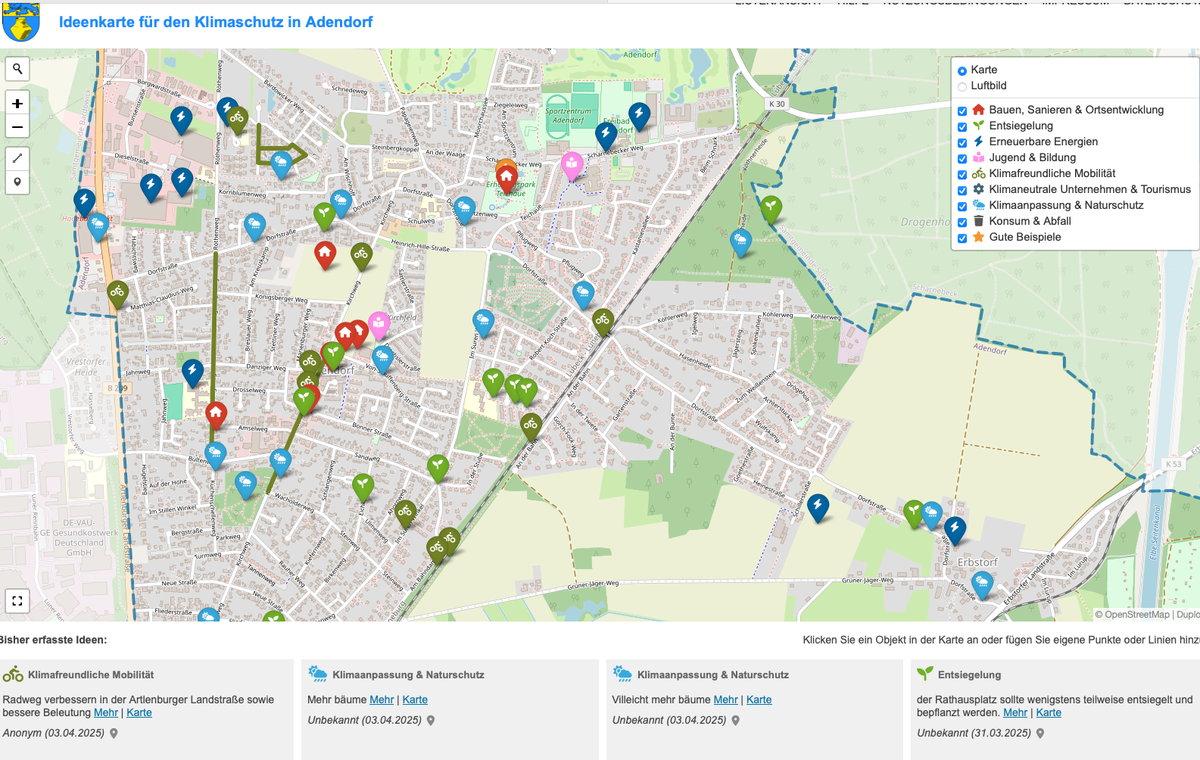1200x760 pixels.
Task: Select the add point marker tool
Action: coord(18,183)
